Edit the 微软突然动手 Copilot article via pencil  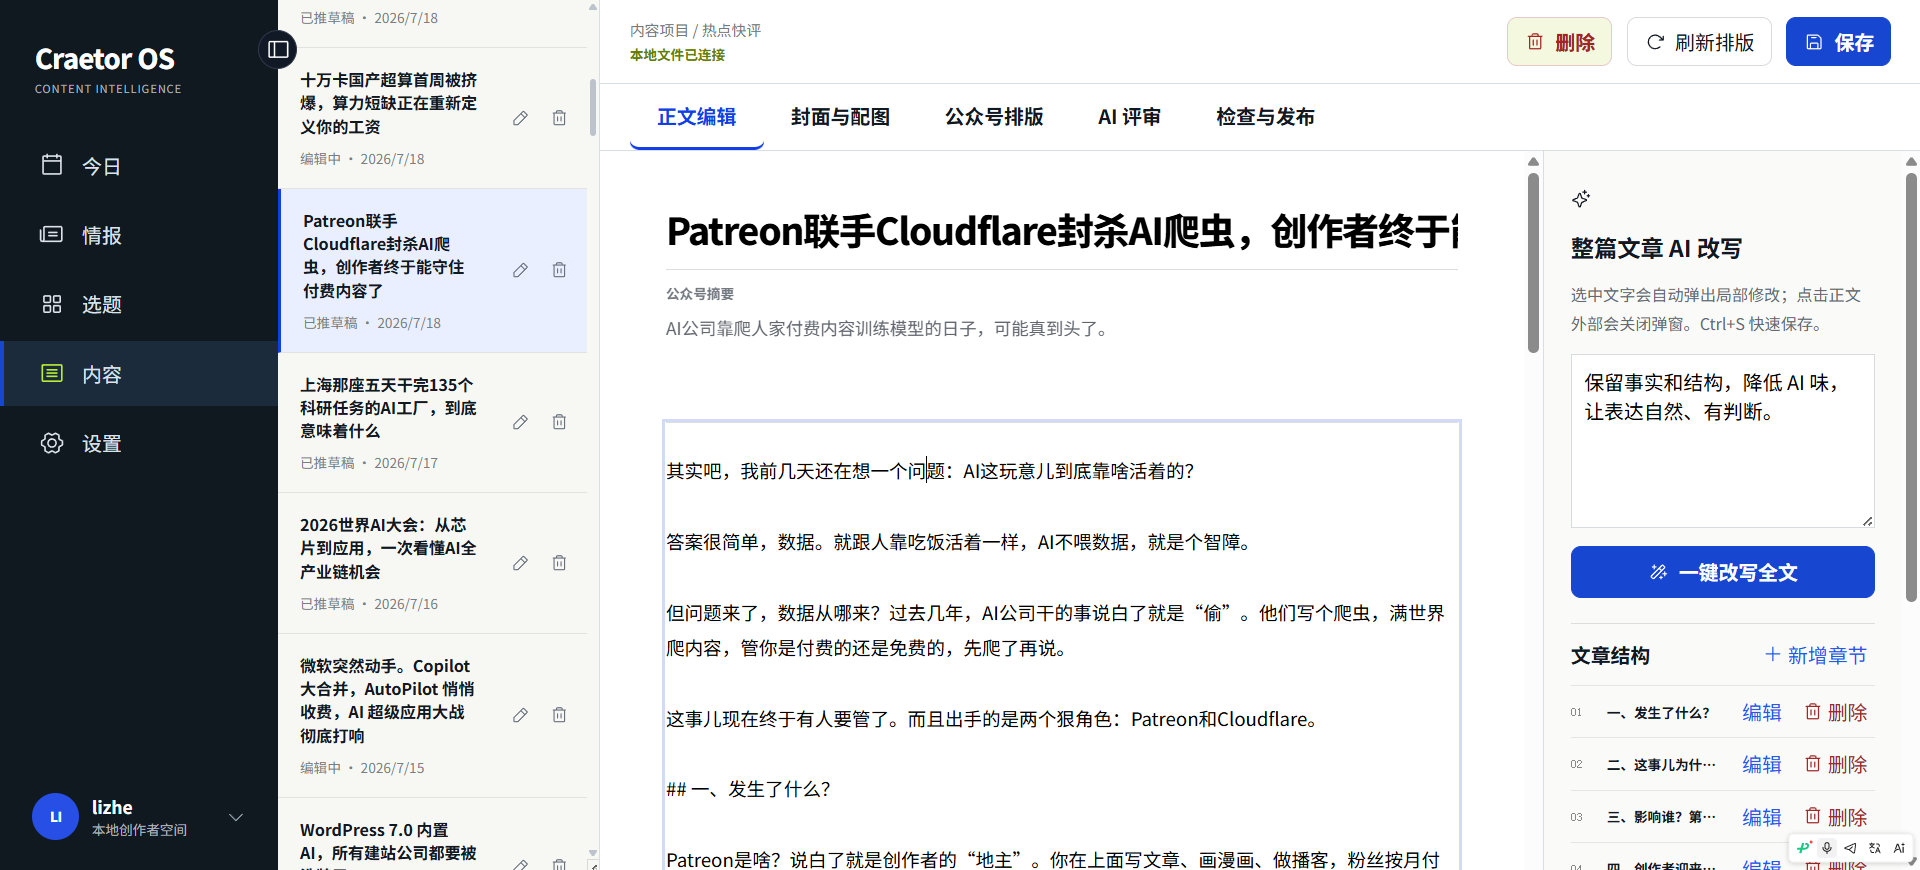click(520, 715)
